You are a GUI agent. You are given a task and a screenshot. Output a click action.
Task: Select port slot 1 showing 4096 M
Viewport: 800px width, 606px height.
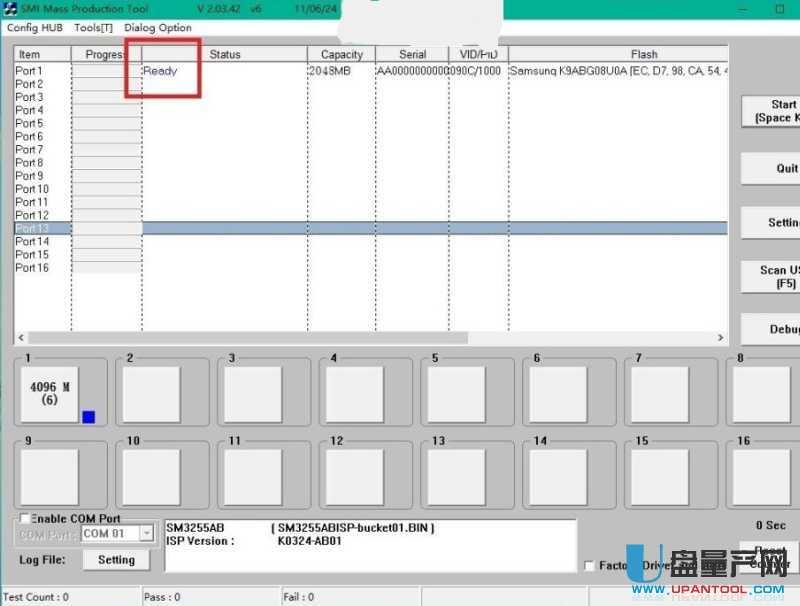pyautogui.click(x=49, y=392)
